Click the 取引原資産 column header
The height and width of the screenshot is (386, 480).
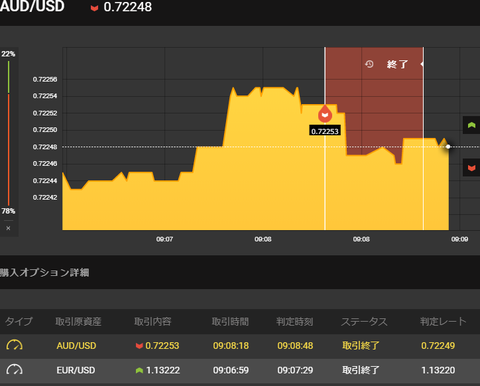tap(78, 322)
